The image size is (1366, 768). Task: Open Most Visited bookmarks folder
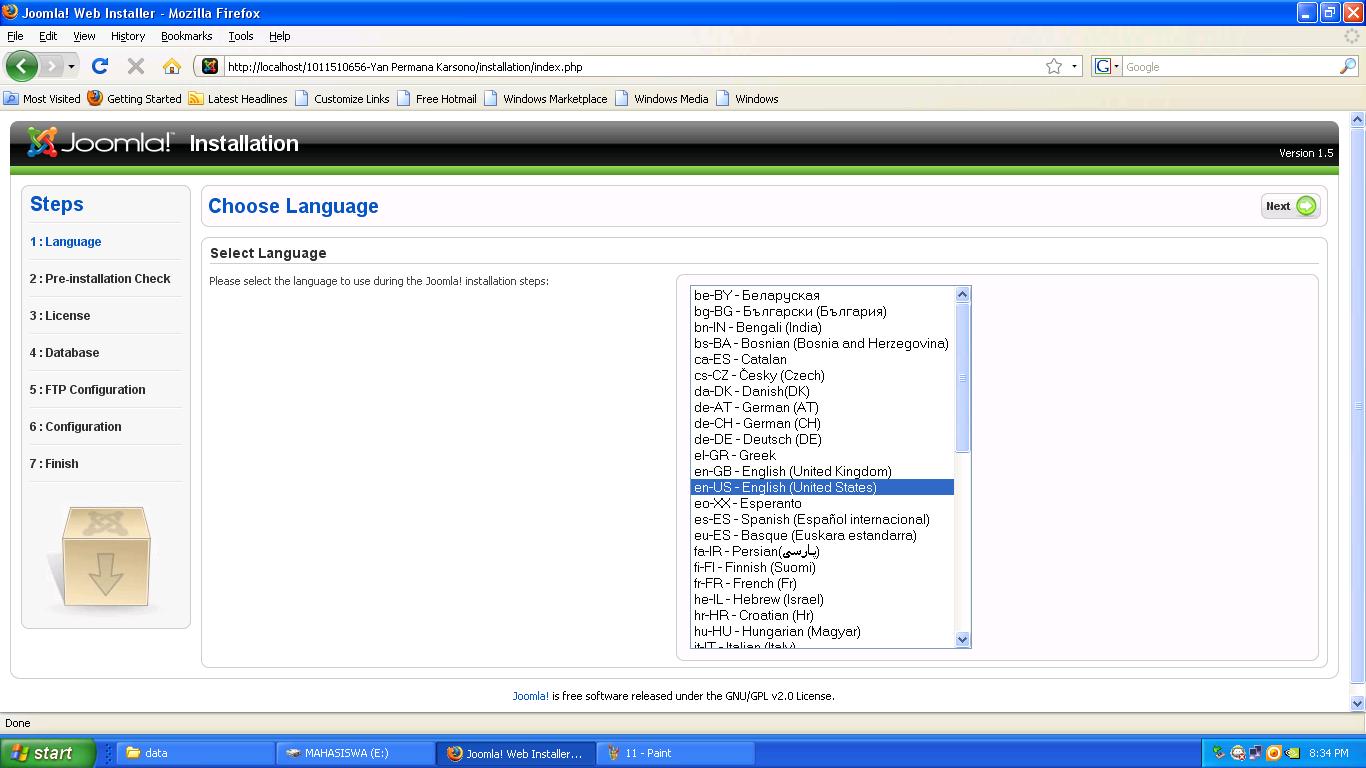[x=42, y=99]
